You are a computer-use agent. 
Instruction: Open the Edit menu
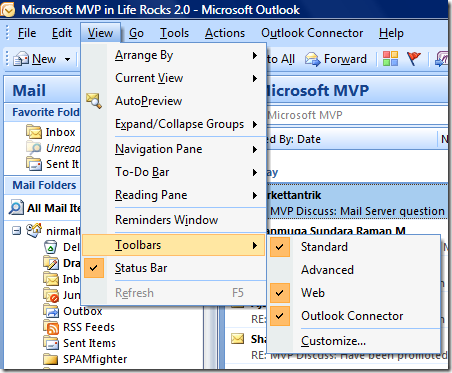(62, 33)
